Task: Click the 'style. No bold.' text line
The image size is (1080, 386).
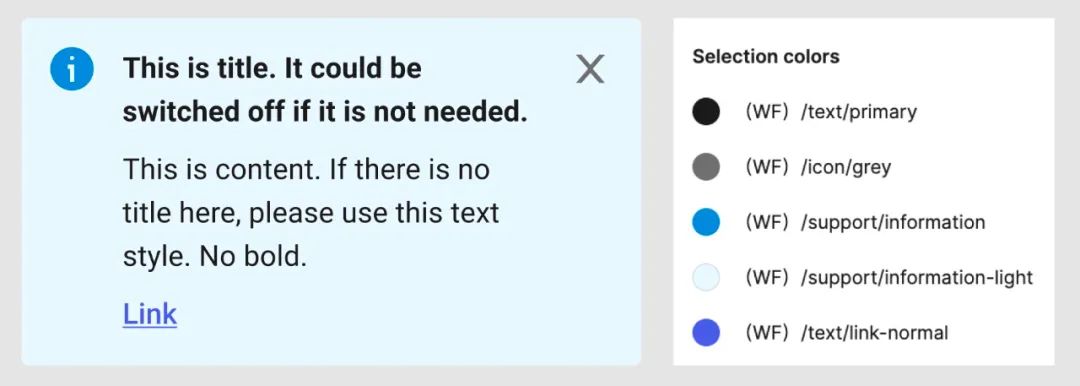Action: [x=214, y=257]
